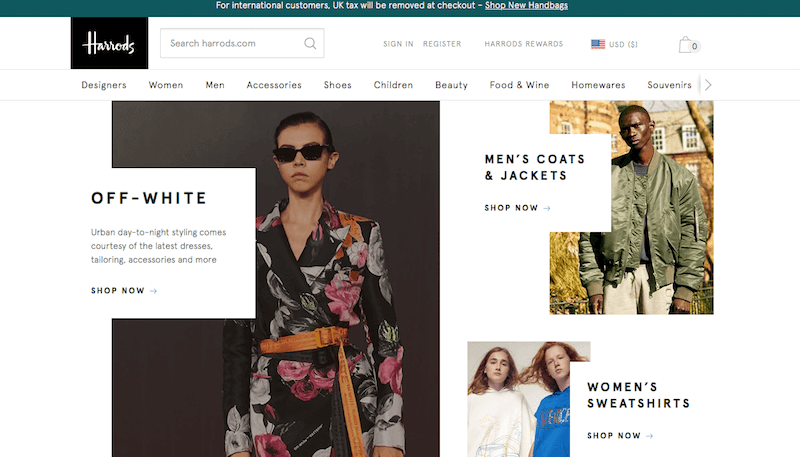Follow the Shop New Handbags banner link
This screenshot has height=457, width=800.
[x=526, y=6]
